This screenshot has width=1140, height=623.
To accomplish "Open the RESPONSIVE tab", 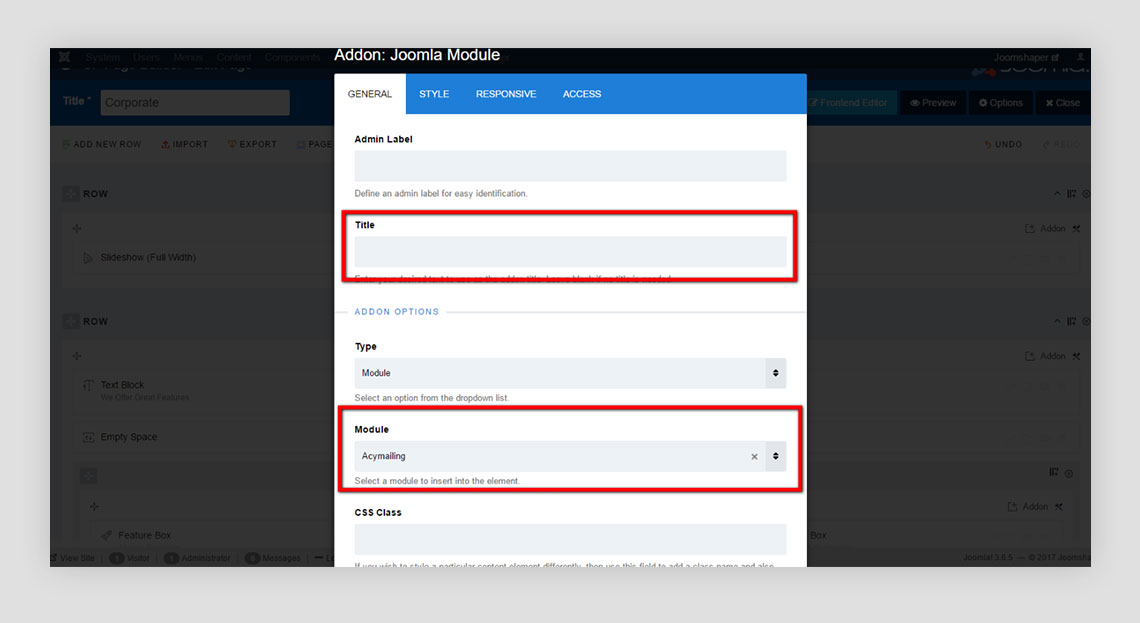I will click(x=506, y=94).
